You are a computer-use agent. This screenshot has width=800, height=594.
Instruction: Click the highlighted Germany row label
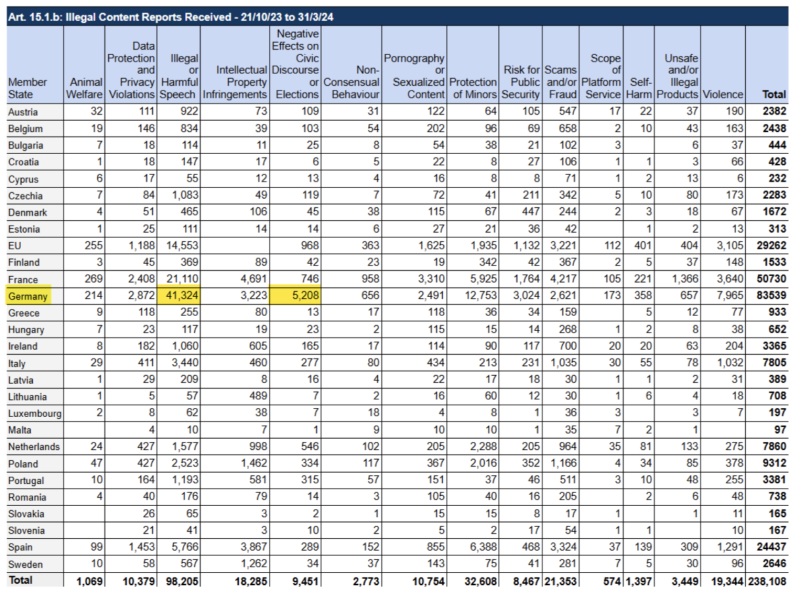point(31,298)
